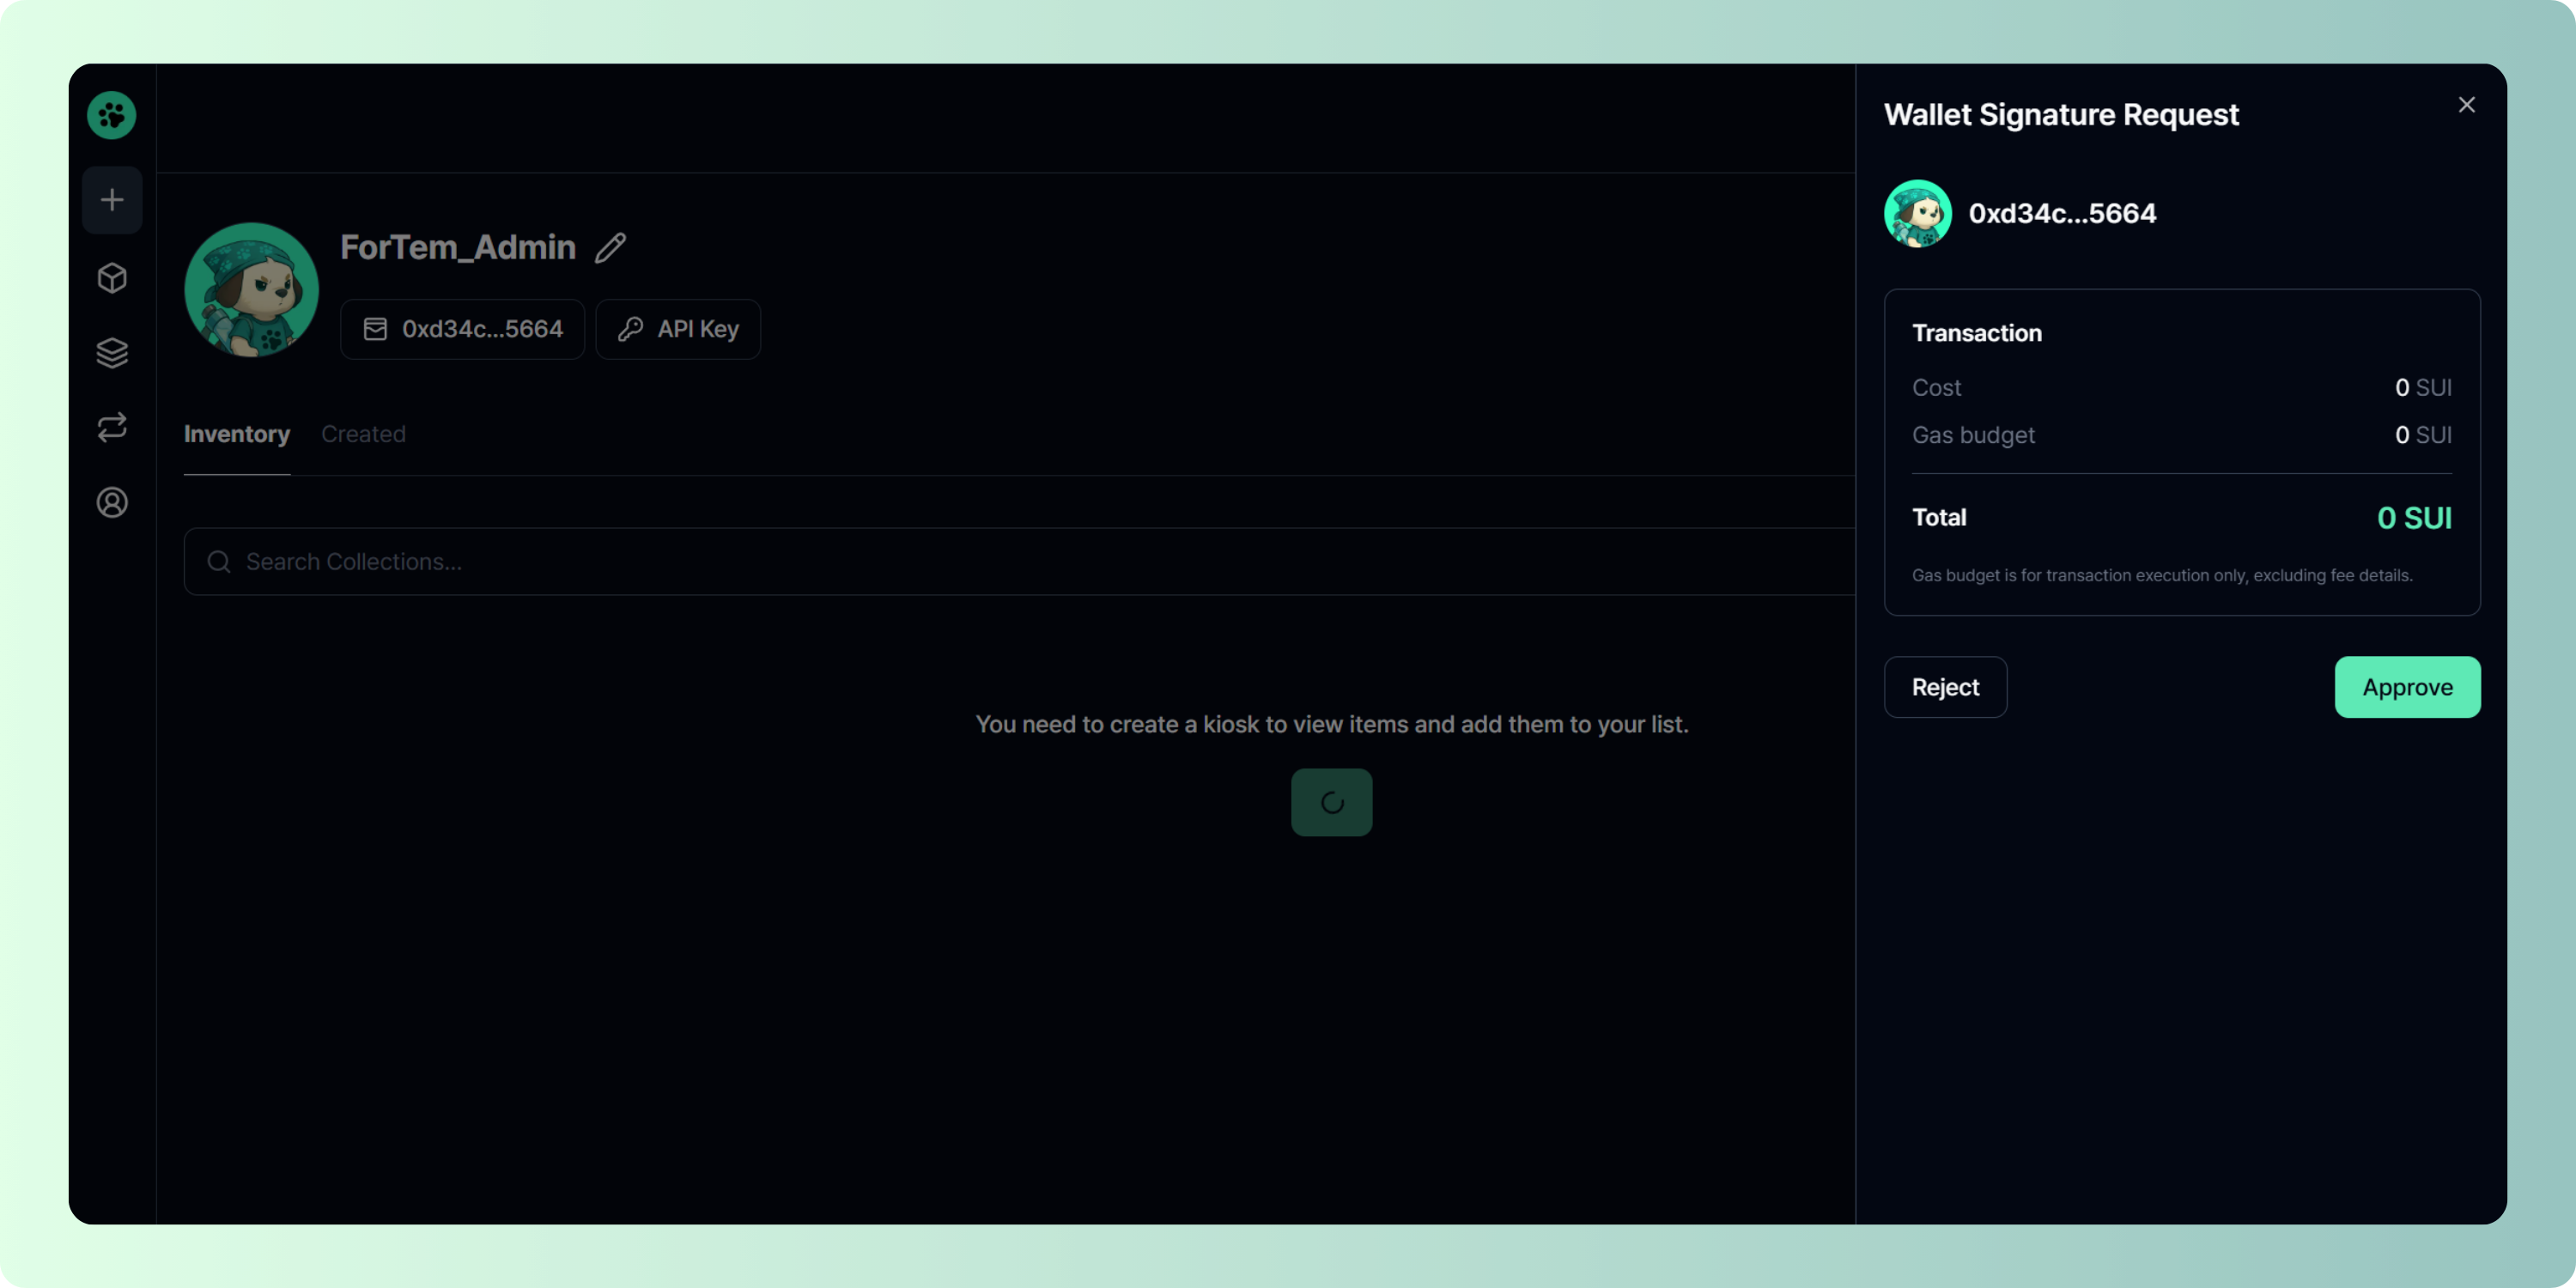Click the plus icon in sidebar

click(x=112, y=200)
